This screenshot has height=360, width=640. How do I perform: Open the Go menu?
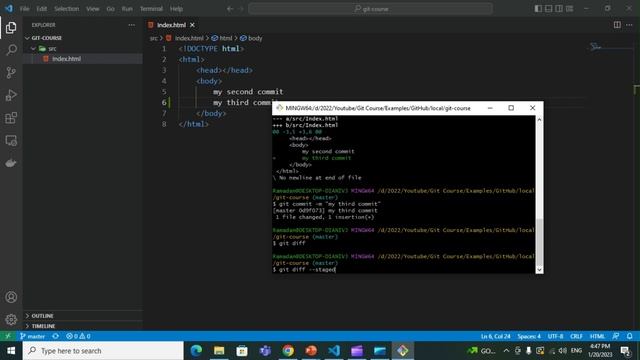[x=111, y=9]
